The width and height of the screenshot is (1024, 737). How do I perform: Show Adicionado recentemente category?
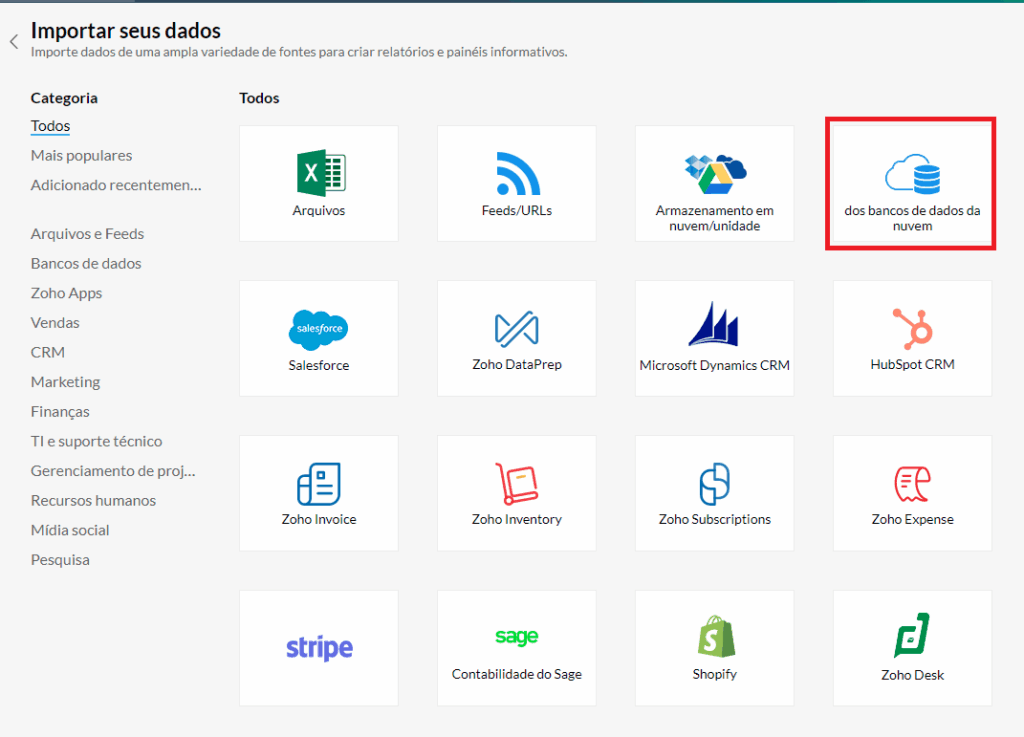[116, 185]
